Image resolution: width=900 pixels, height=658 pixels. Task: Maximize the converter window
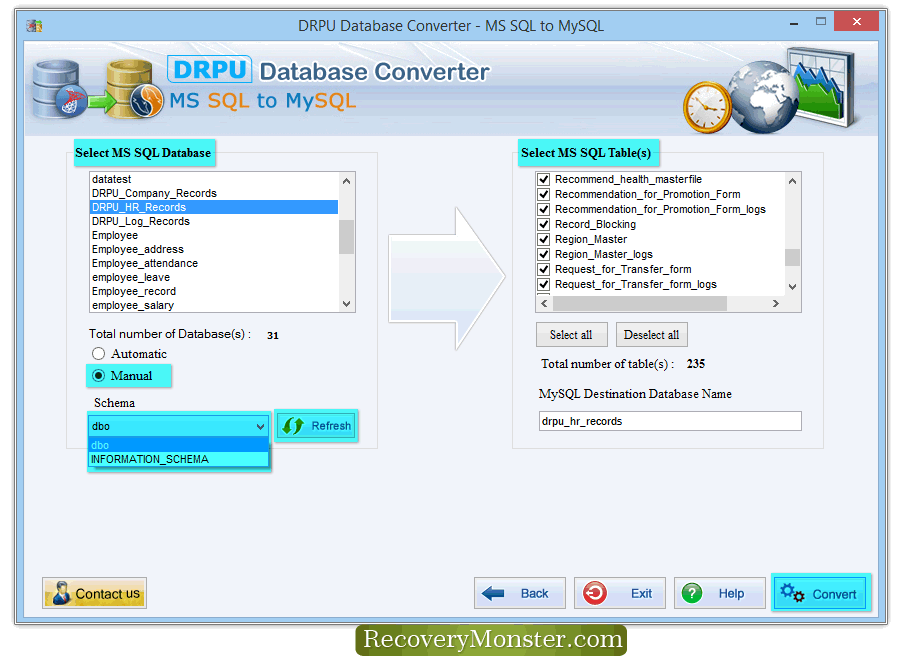pos(821,22)
